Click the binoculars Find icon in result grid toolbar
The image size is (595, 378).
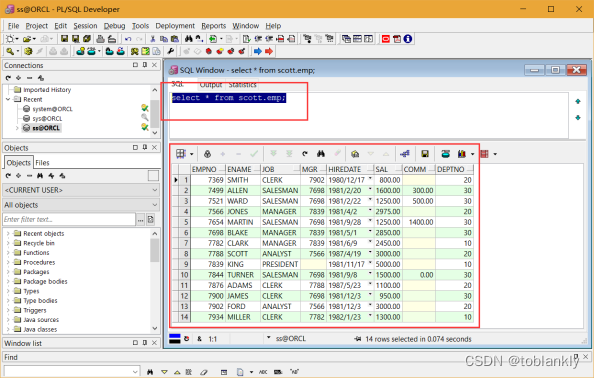pos(321,154)
